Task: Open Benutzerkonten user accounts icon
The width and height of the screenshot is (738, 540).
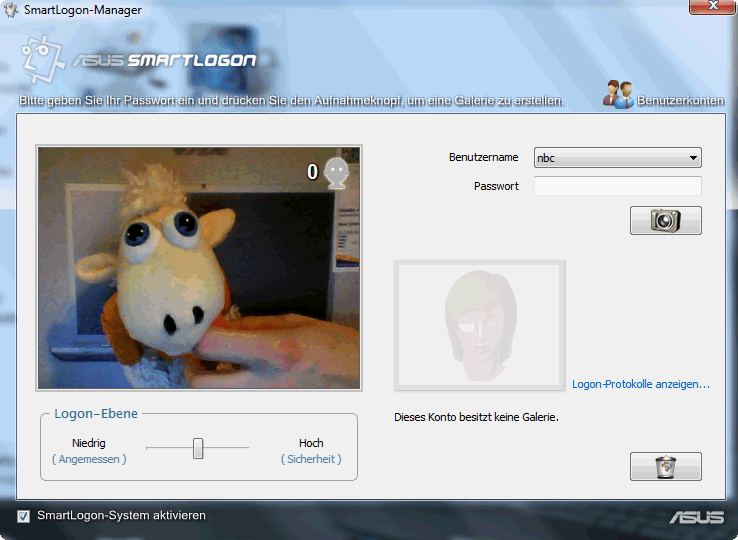Action: tap(618, 95)
